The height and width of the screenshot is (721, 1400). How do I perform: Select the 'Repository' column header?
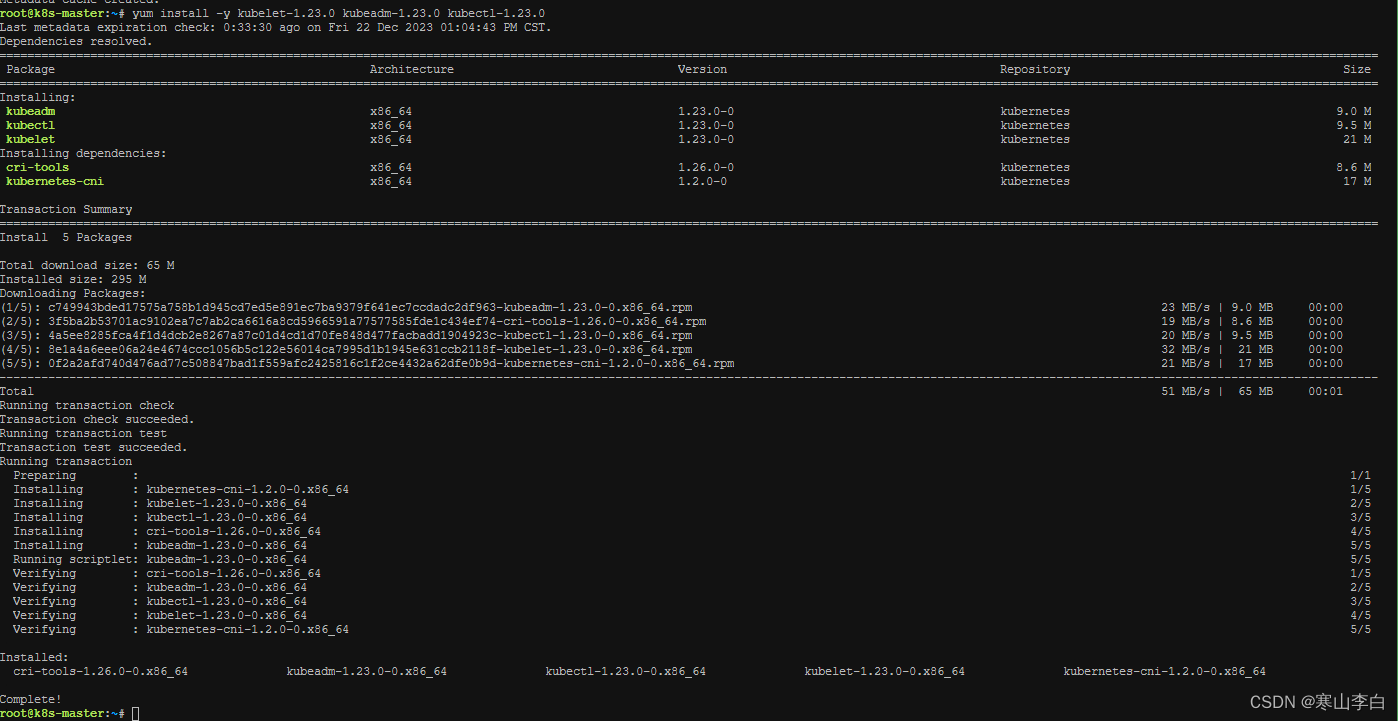(x=1035, y=70)
